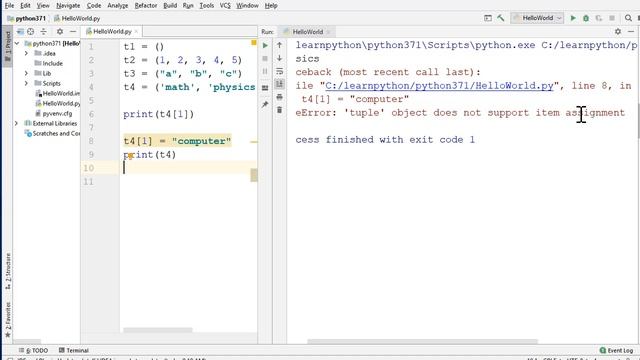
Task: Click the restore layout icon in Run panel
Action: 265,88
